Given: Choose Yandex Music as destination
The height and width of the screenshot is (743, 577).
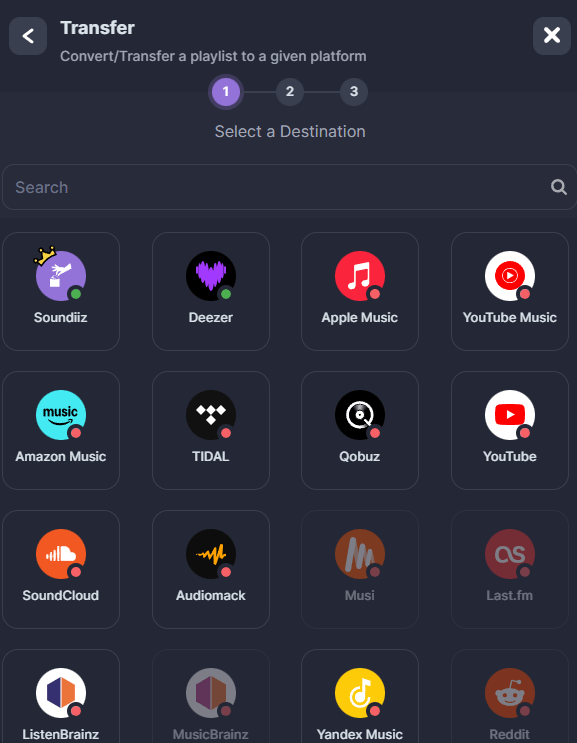Looking at the screenshot, I should tap(360, 697).
